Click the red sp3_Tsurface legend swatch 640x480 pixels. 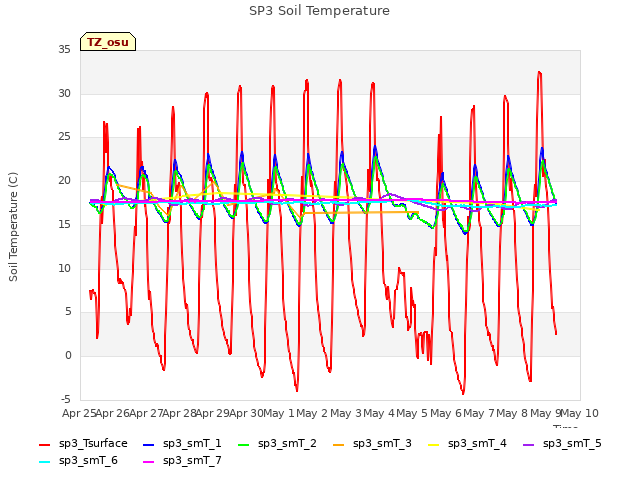point(44,445)
